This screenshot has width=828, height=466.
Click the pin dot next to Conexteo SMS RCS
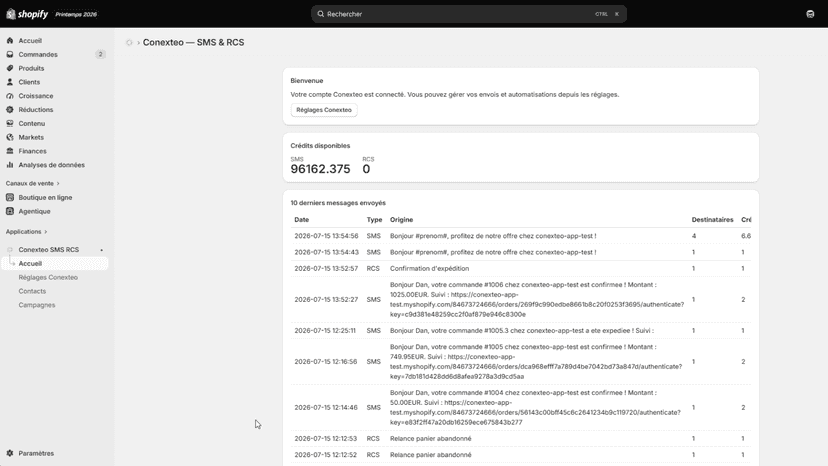(x=102, y=250)
